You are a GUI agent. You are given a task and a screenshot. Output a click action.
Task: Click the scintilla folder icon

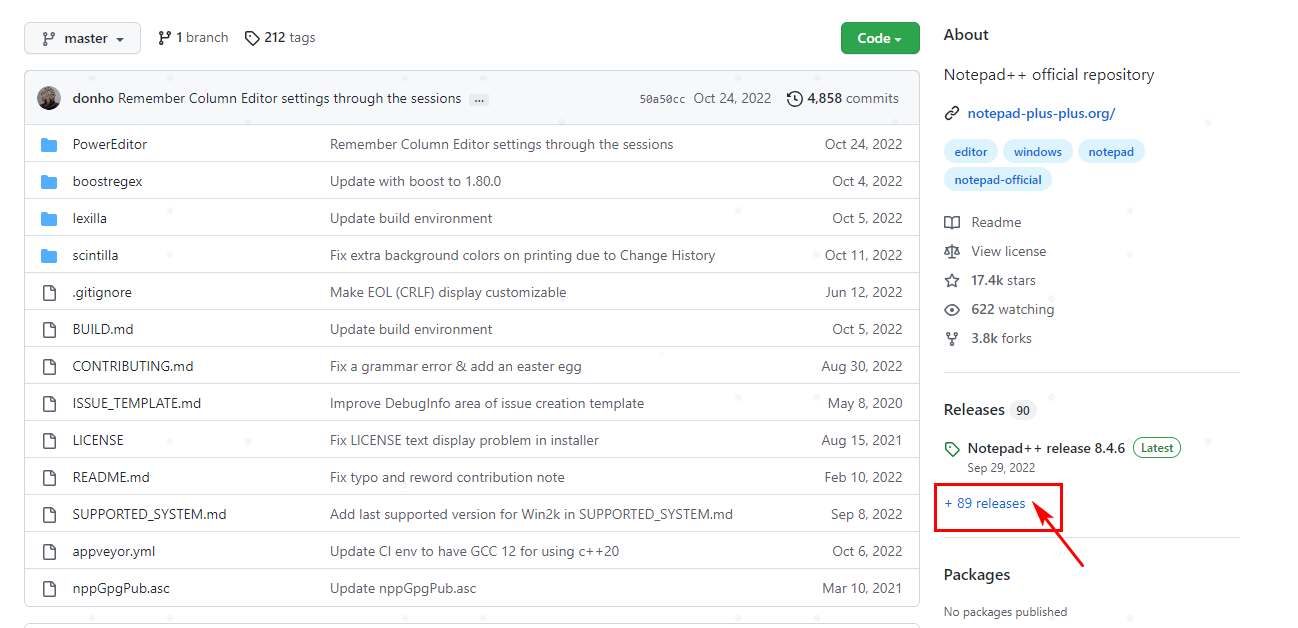pos(49,256)
